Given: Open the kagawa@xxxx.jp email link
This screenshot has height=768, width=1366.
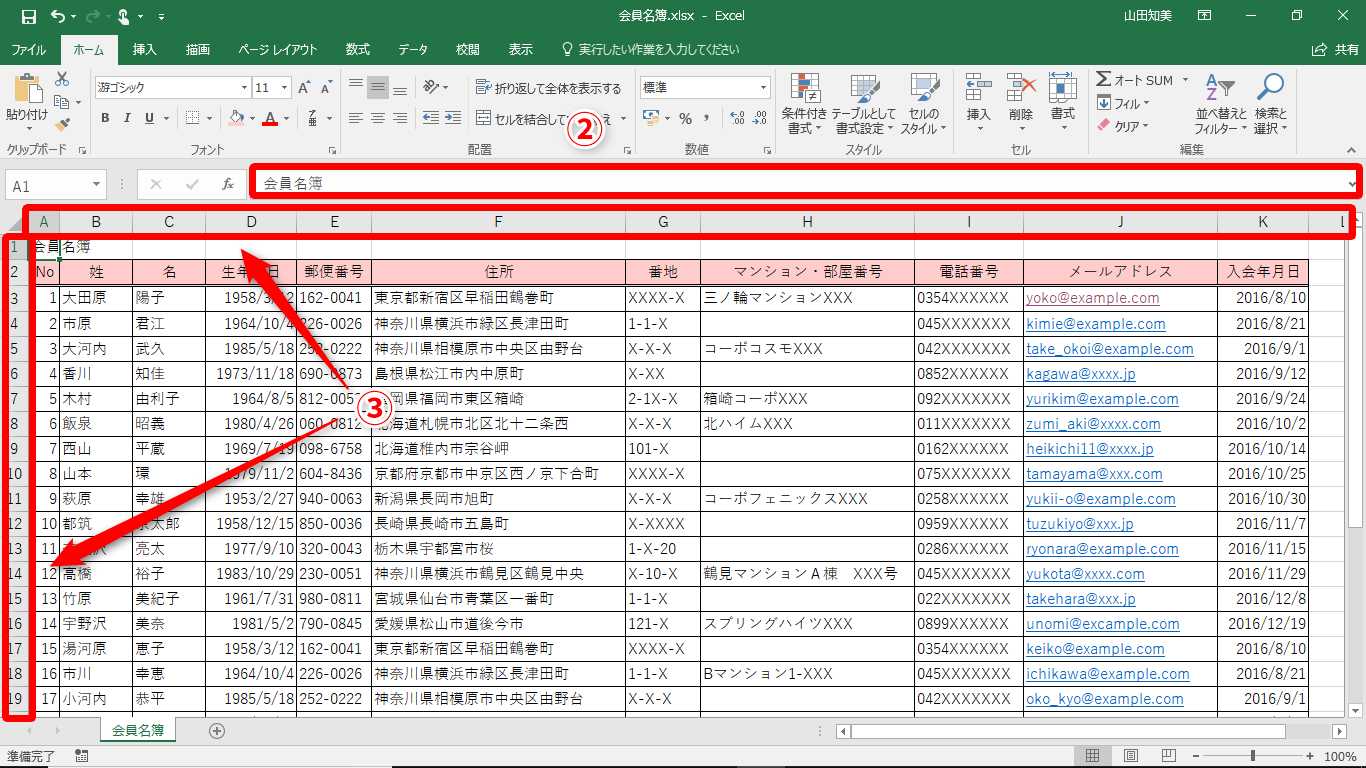Looking at the screenshot, I should tap(1081, 373).
